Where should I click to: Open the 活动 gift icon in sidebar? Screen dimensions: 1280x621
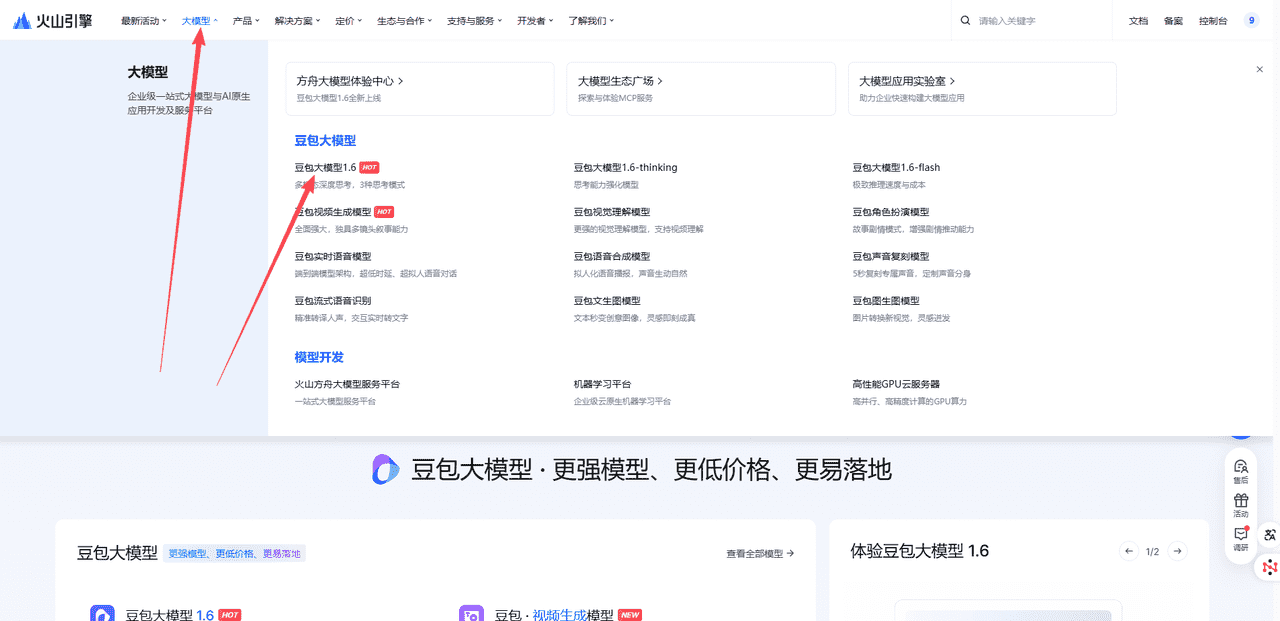click(x=1241, y=500)
